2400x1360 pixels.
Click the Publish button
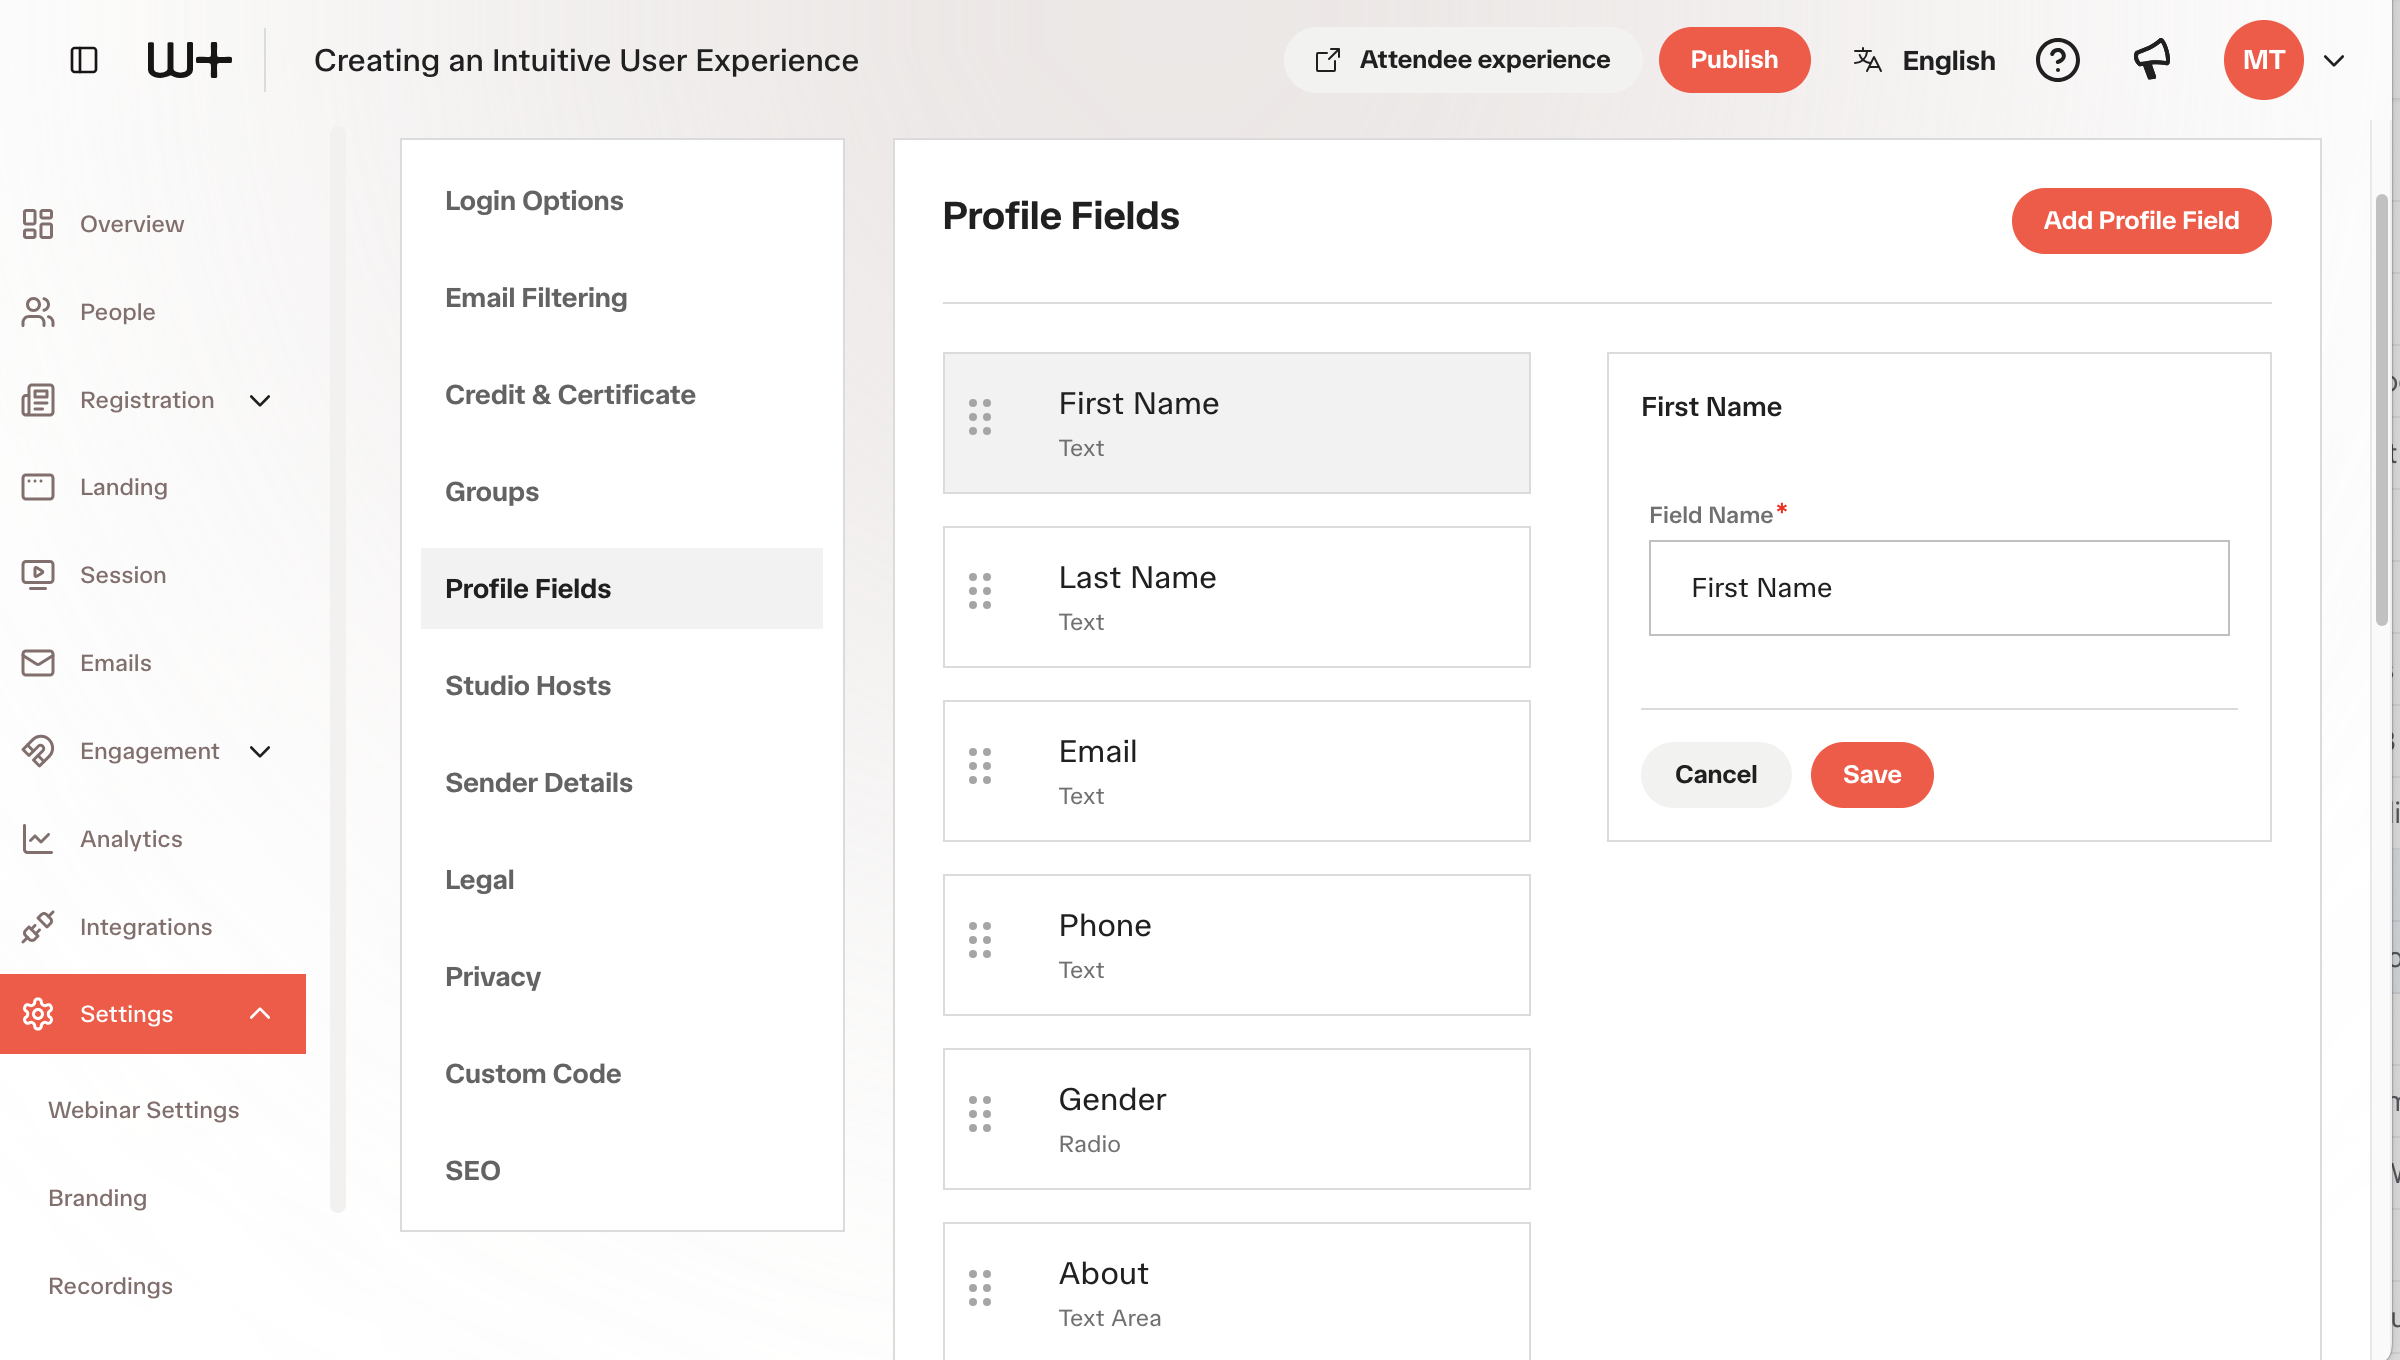(1734, 60)
